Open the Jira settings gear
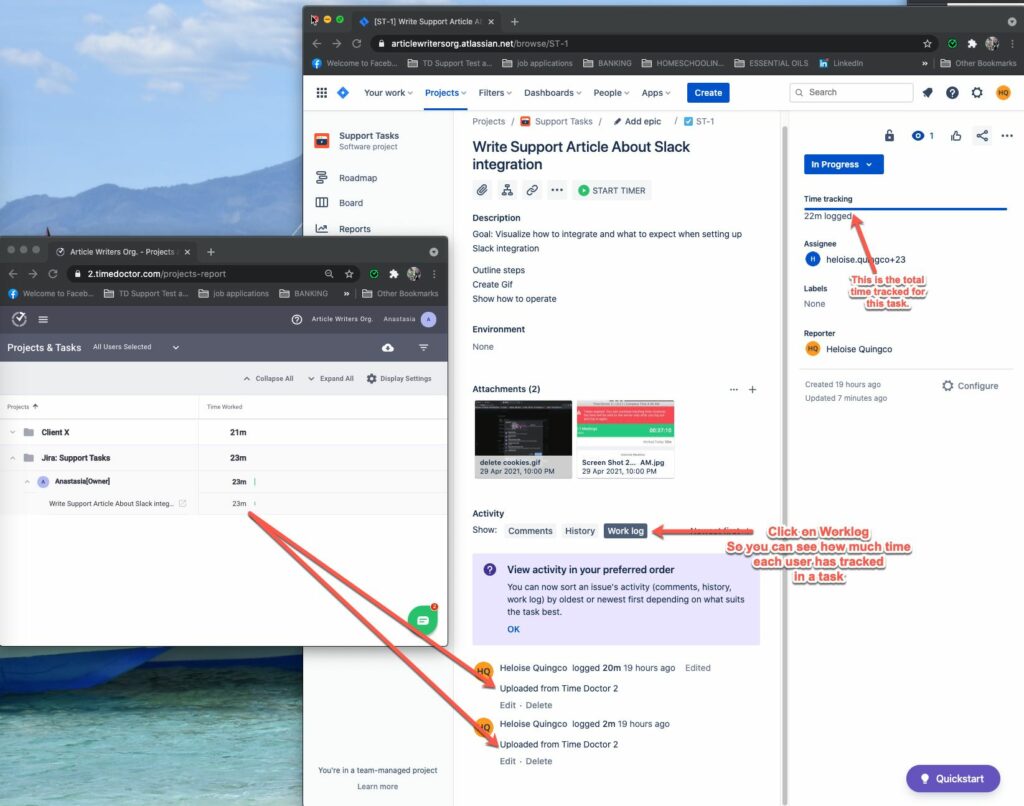This screenshot has width=1024, height=806. (x=977, y=92)
